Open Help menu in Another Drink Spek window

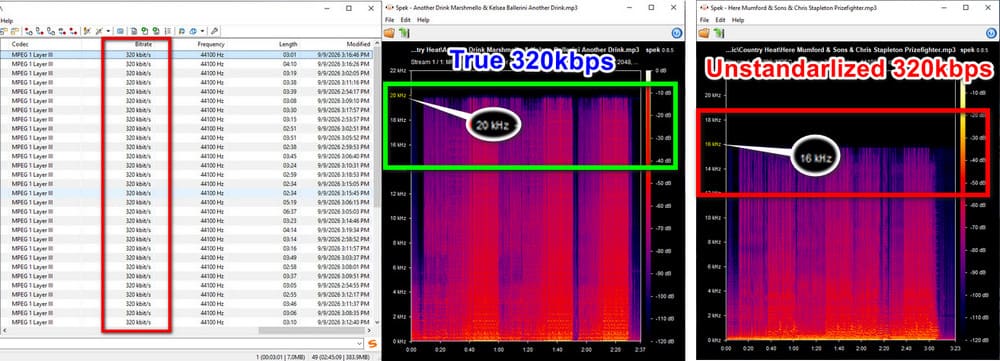click(x=423, y=20)
